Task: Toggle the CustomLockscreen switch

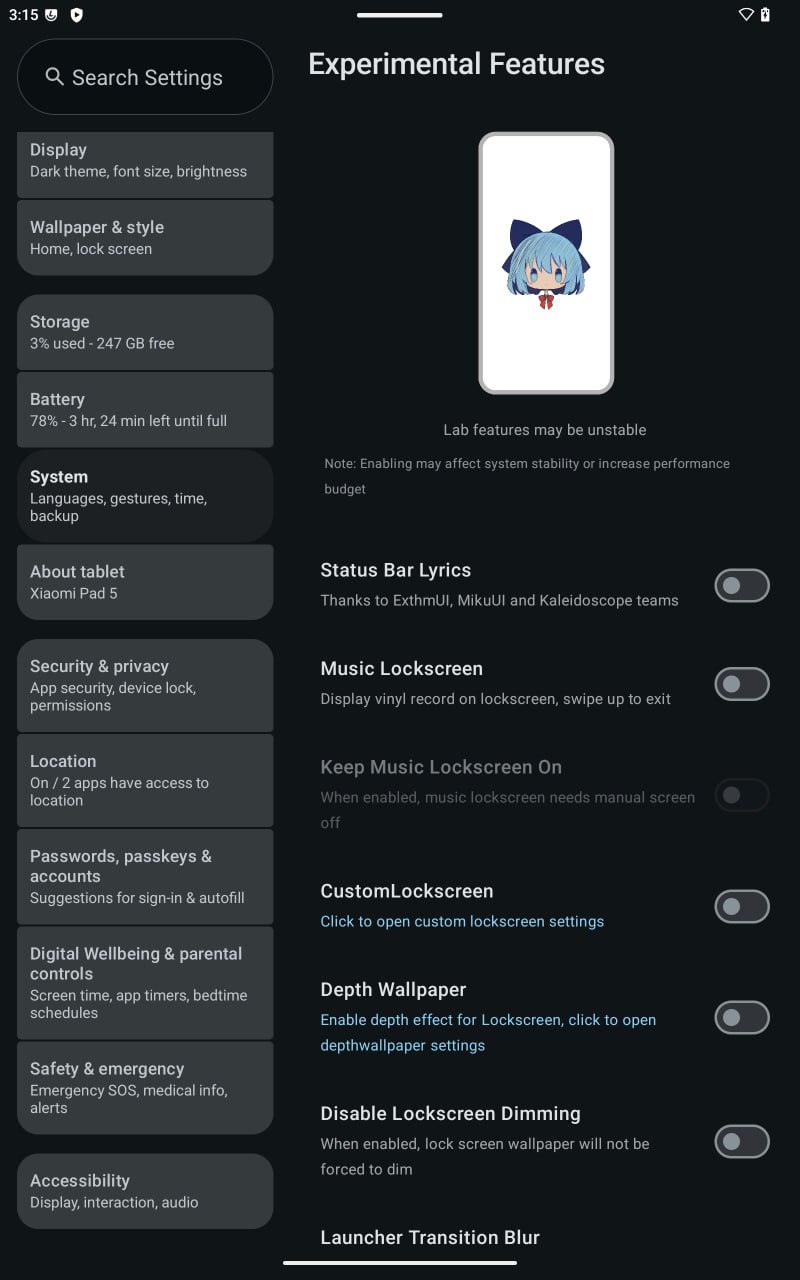Action: (742, 906)
